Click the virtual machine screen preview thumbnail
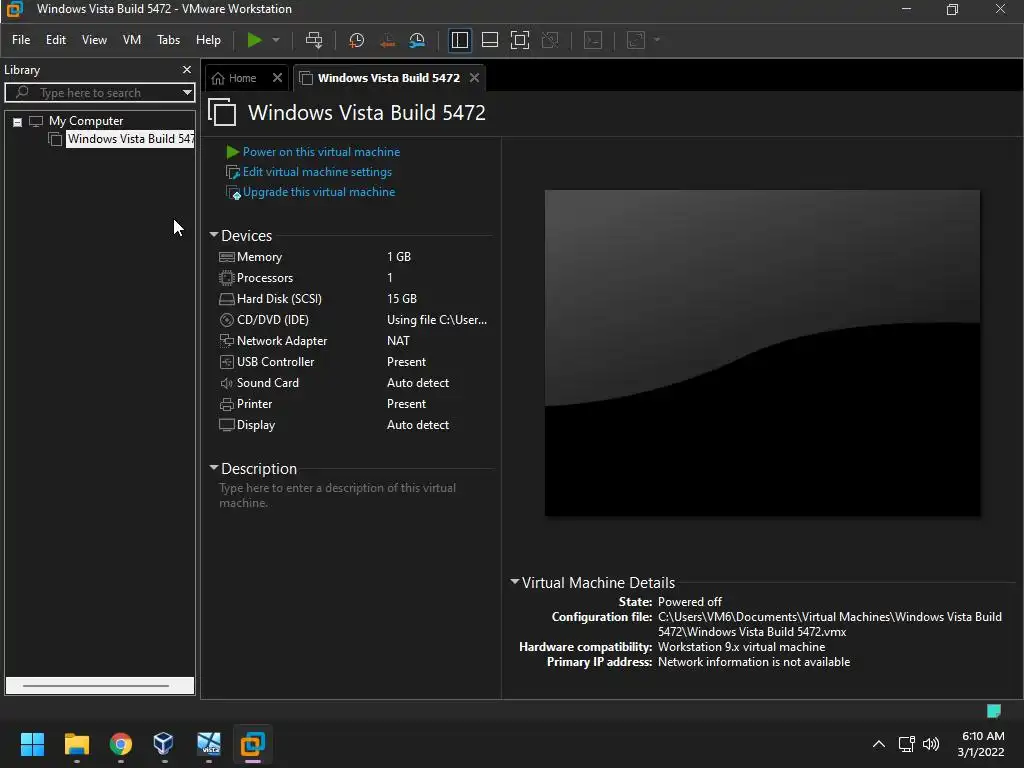This screenshot has height=768, width=1024. pyautogui.click(x=762, y=353)
